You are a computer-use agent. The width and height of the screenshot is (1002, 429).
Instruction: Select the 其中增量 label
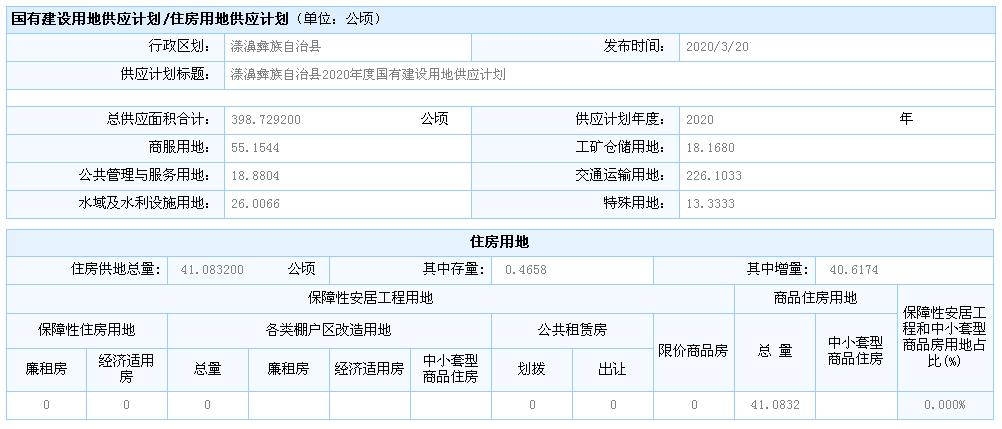point(778,269)
